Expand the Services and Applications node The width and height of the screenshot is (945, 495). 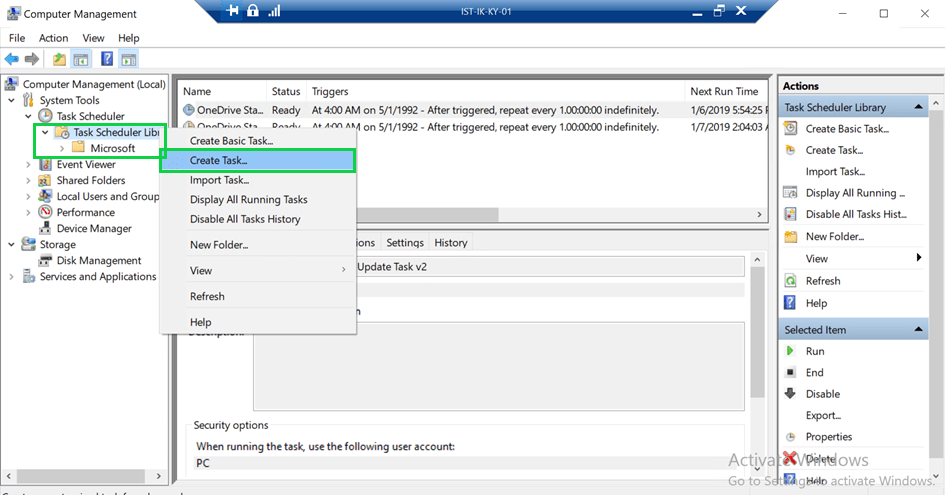click(x=12, y=277)
